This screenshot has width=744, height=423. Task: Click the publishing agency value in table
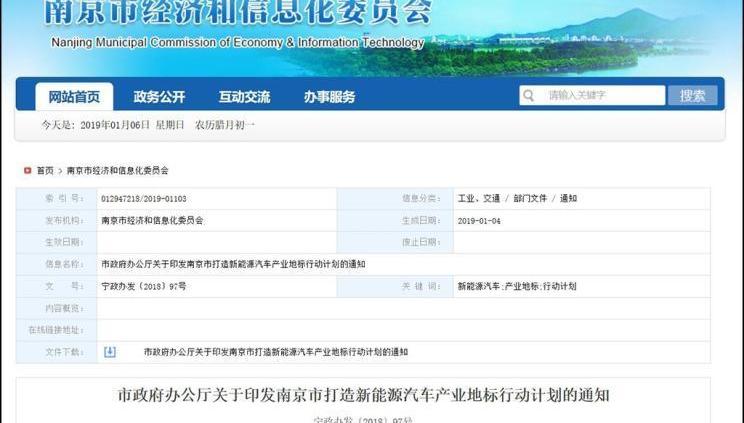152,220
